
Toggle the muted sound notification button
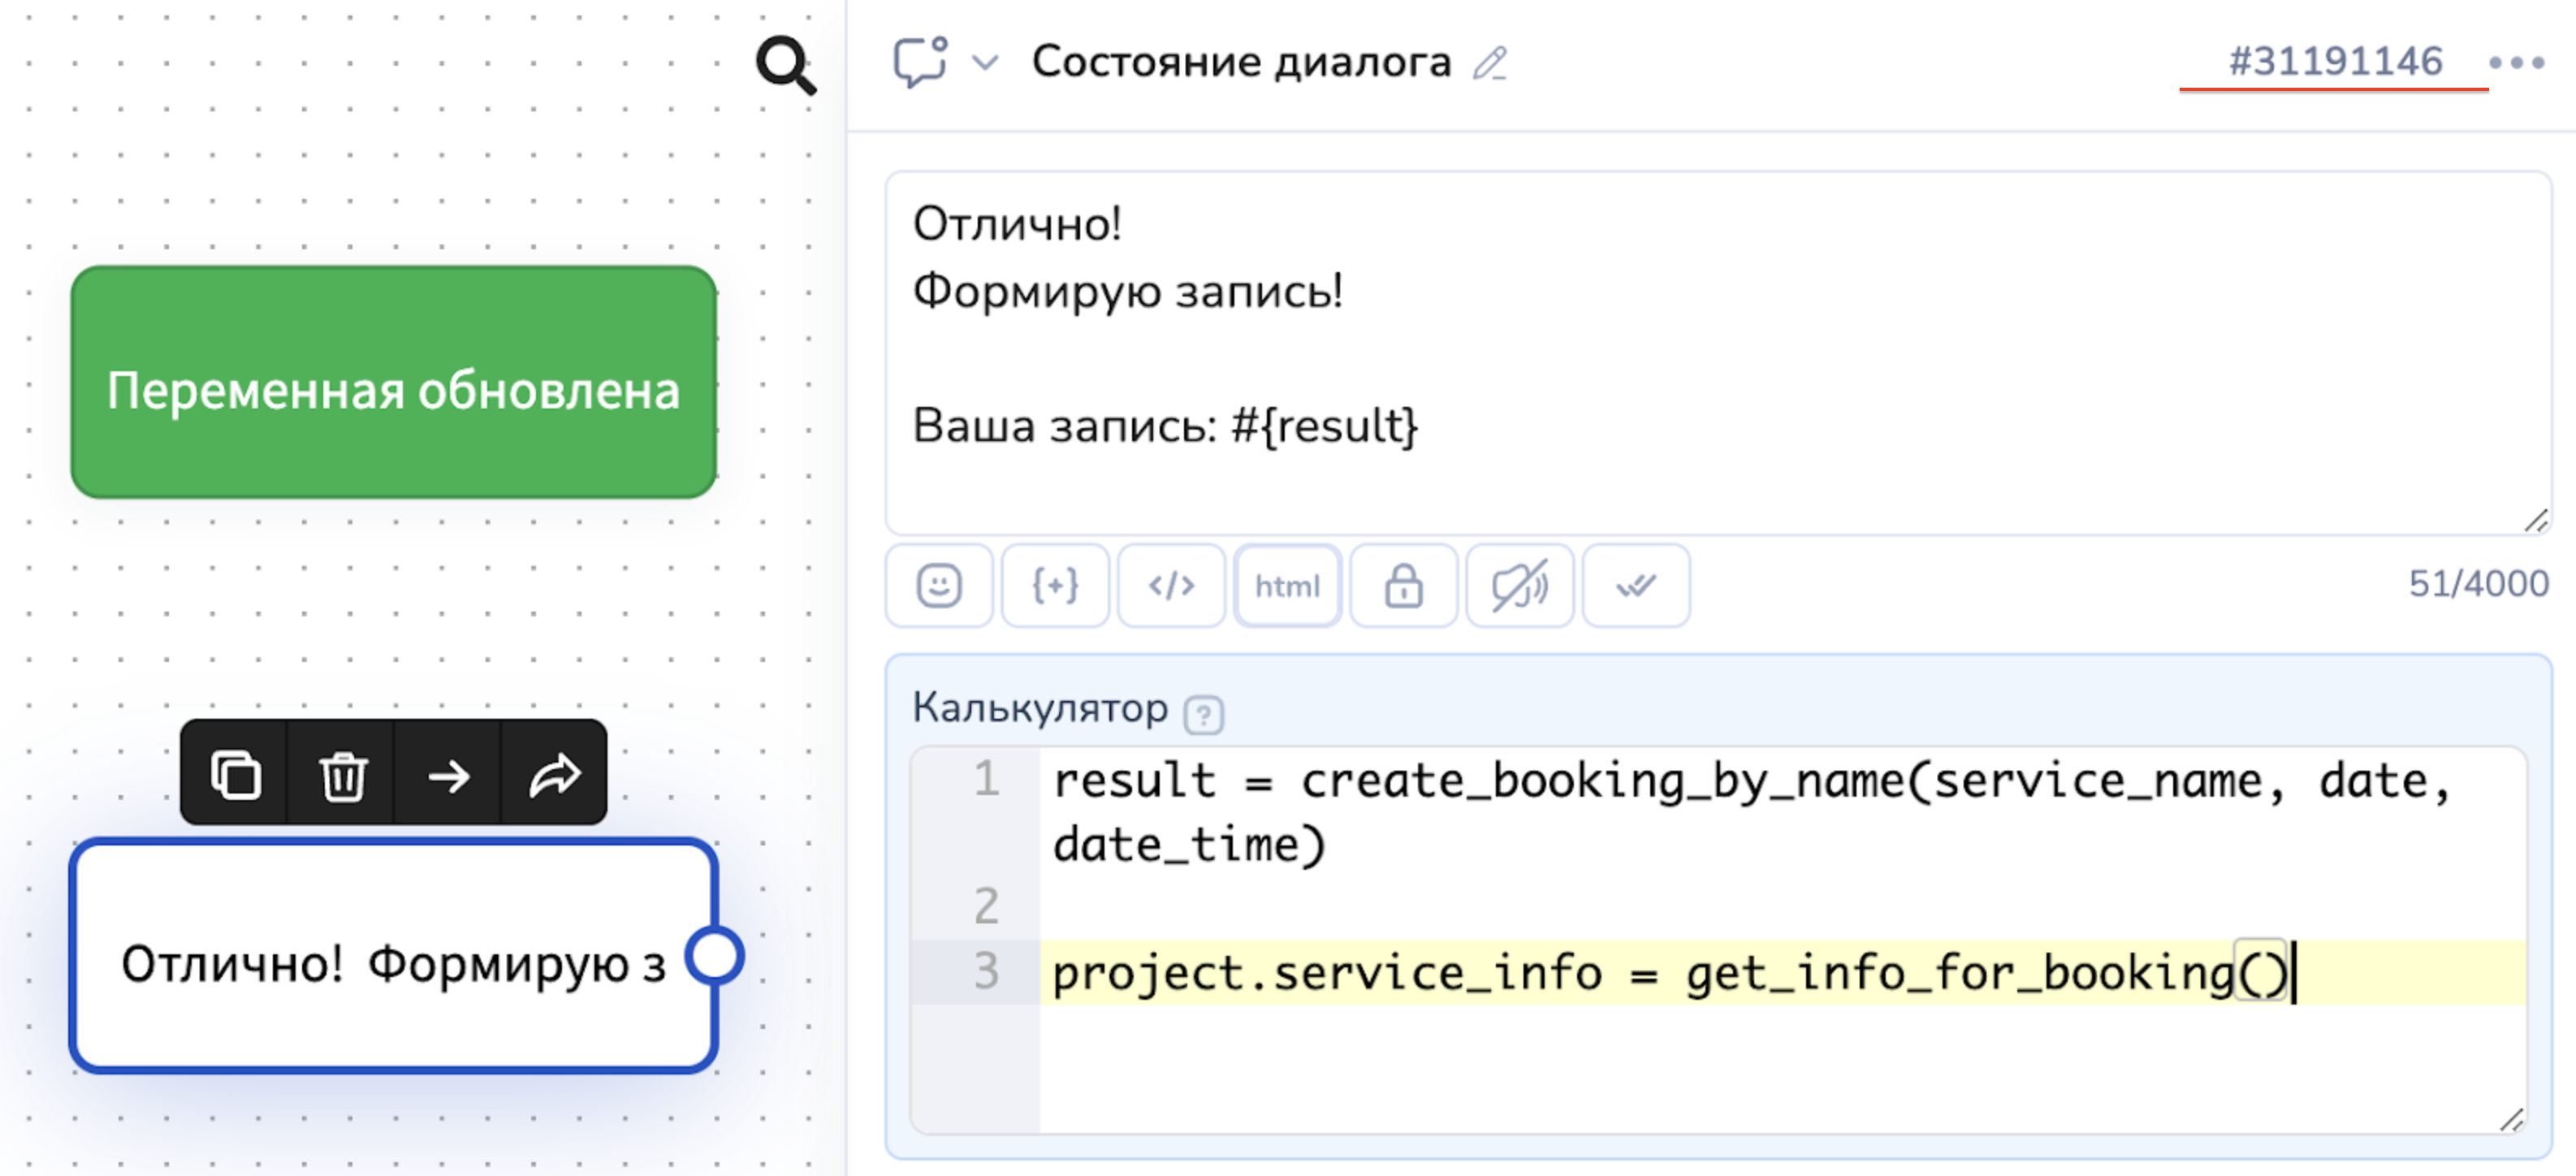1519,586
